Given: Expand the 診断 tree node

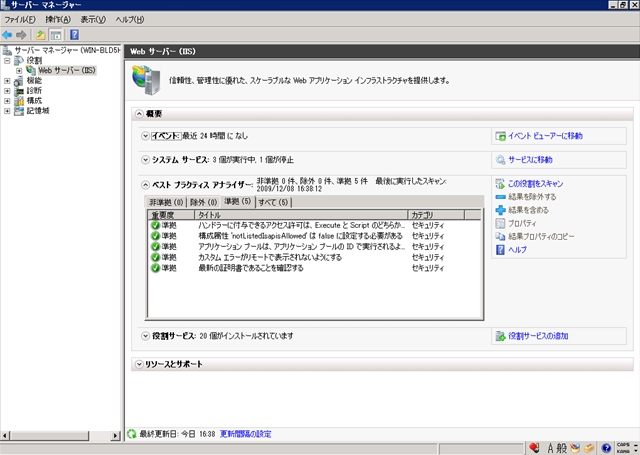Looking at the screenshot, I should pos(7,91).
